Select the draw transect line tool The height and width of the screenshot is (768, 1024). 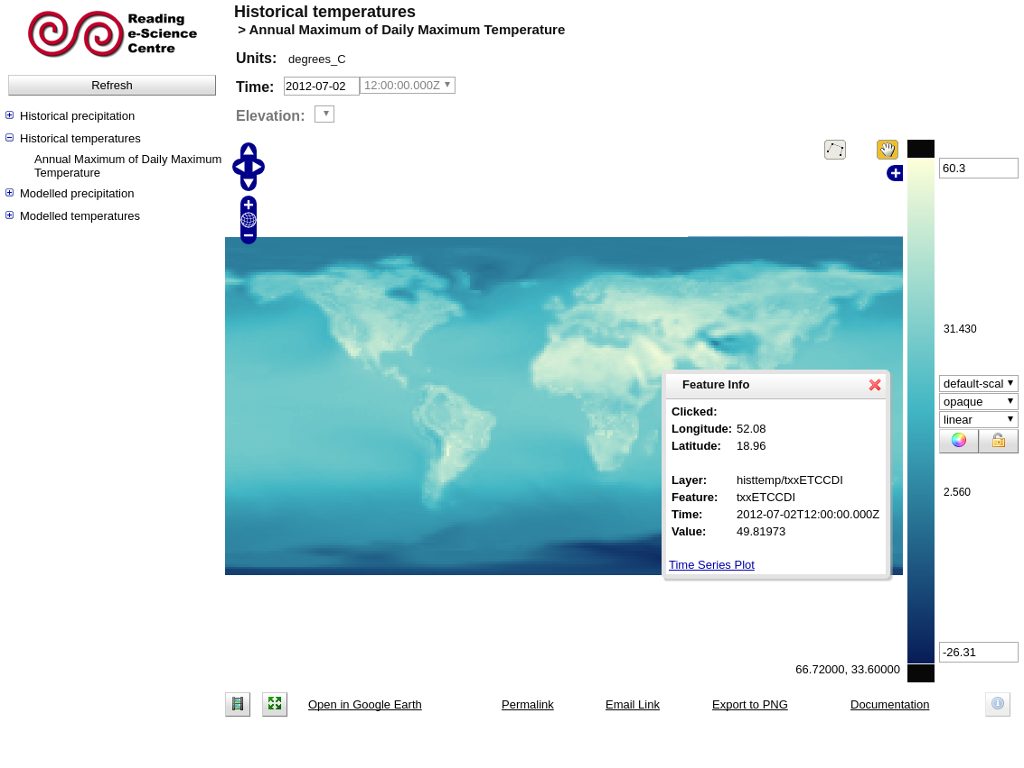tap(835, 150)
